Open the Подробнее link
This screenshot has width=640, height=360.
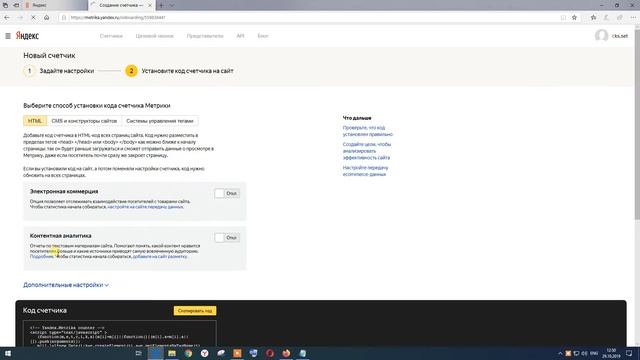[42, 257]
